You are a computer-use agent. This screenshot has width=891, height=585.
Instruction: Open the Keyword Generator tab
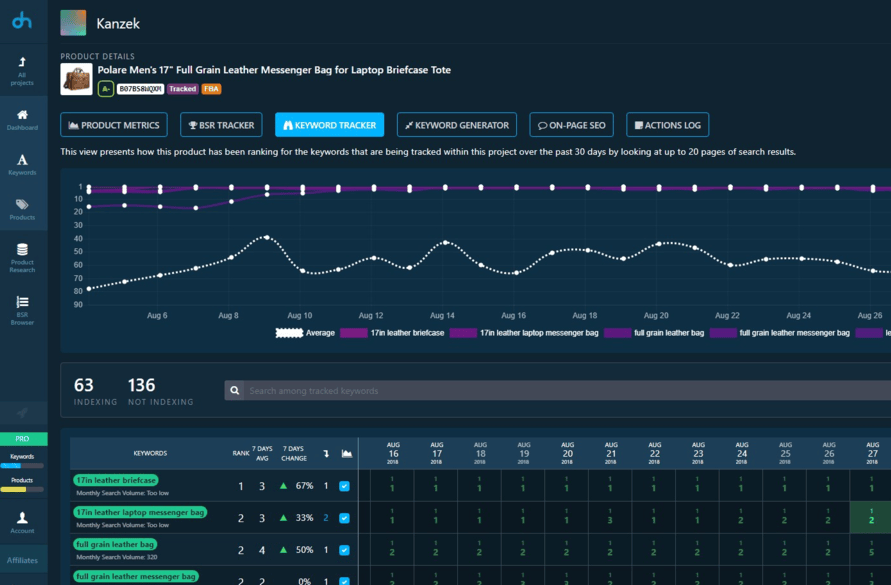[457, 125]
